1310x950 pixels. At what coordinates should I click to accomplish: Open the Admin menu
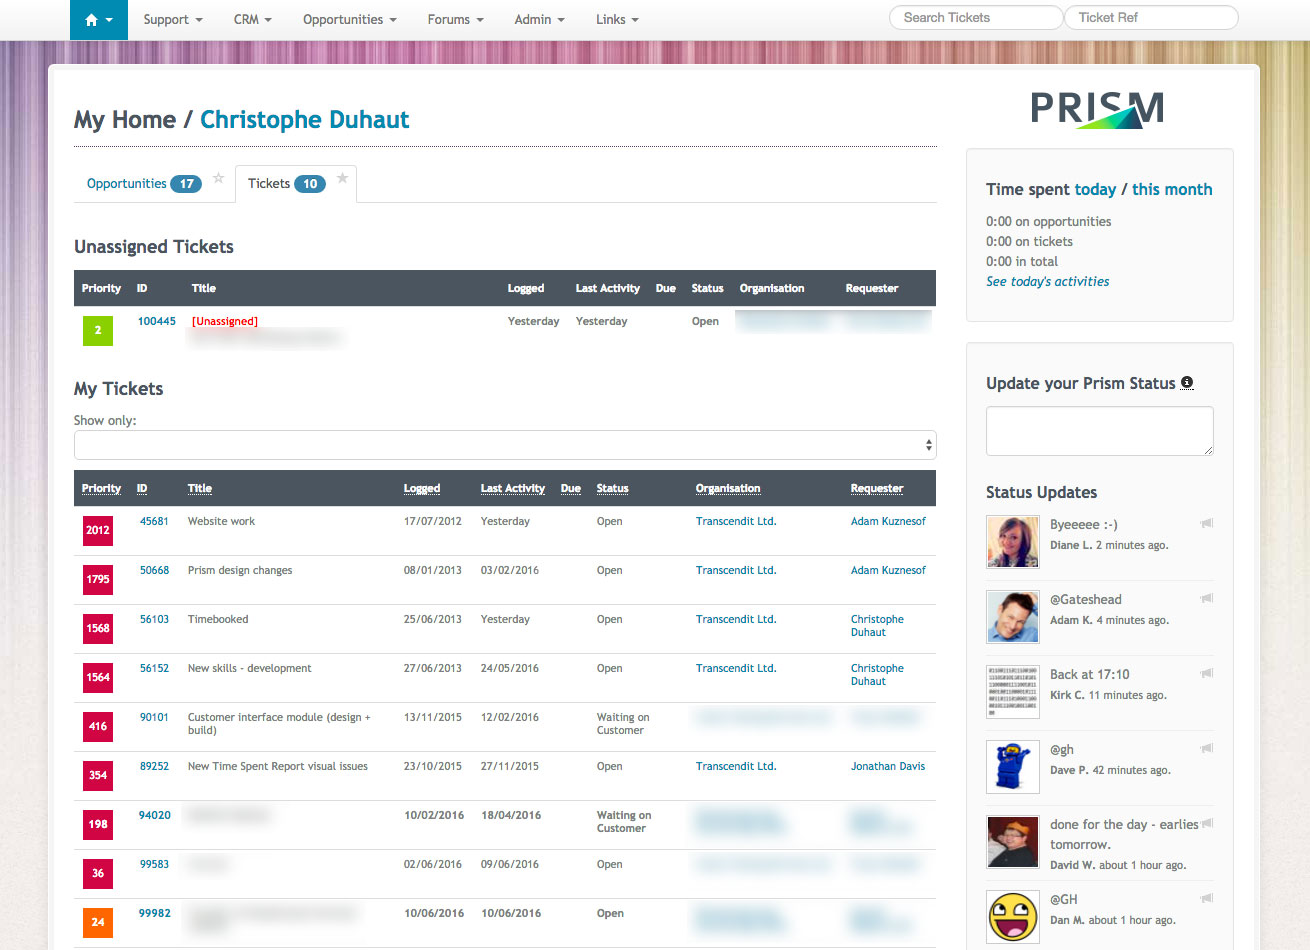coord(539,20)
